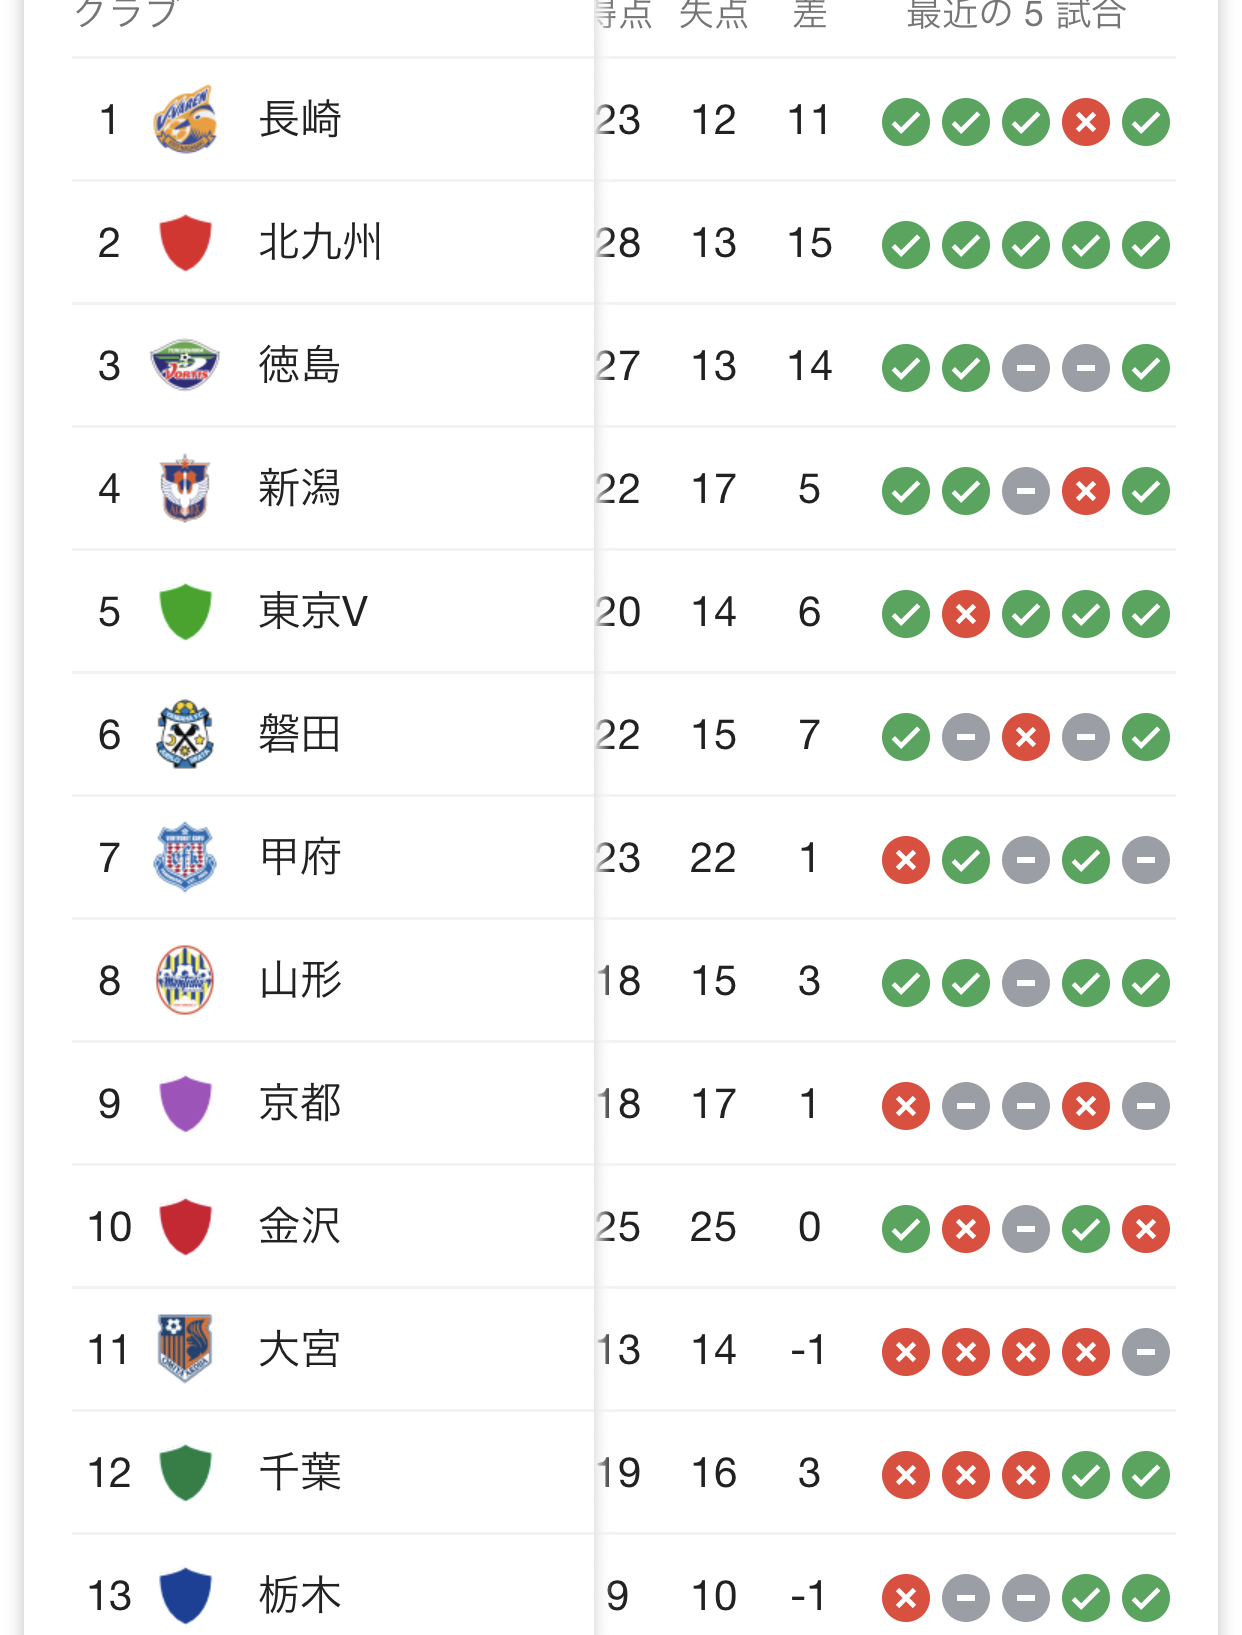
Task: Open the 東京V team link
Action: pyautogui.click(x=313, y=612)
